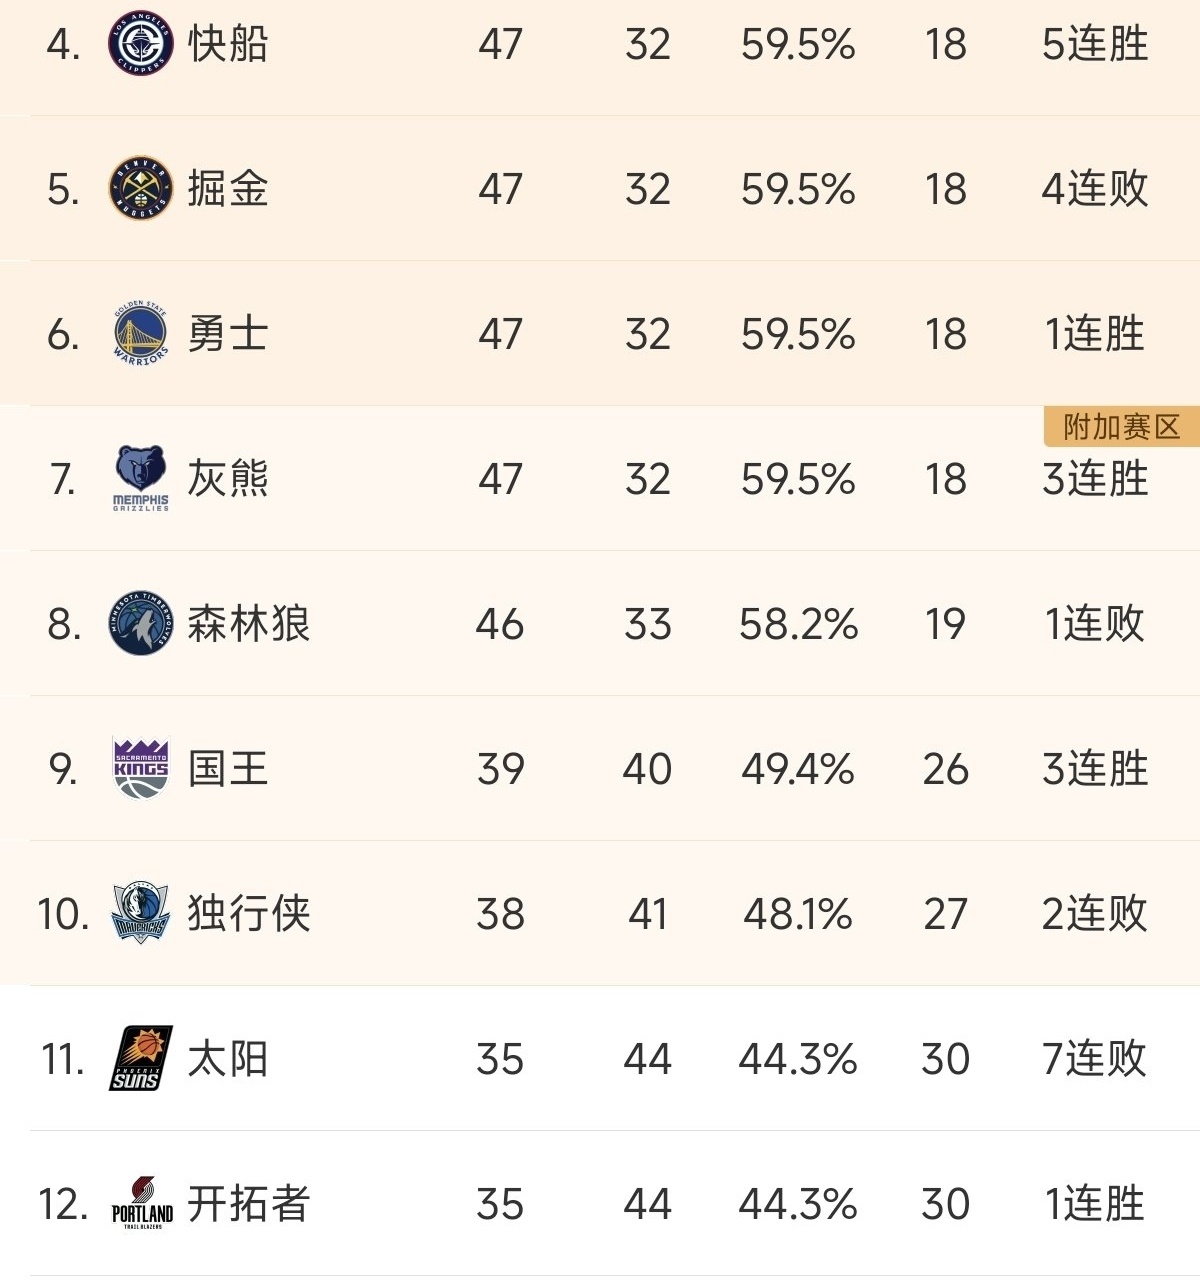The height and width of the screenshot is (1286, 1200).
Task: Click the Minnesota Timberwolves logo
Action: (140, 623)
